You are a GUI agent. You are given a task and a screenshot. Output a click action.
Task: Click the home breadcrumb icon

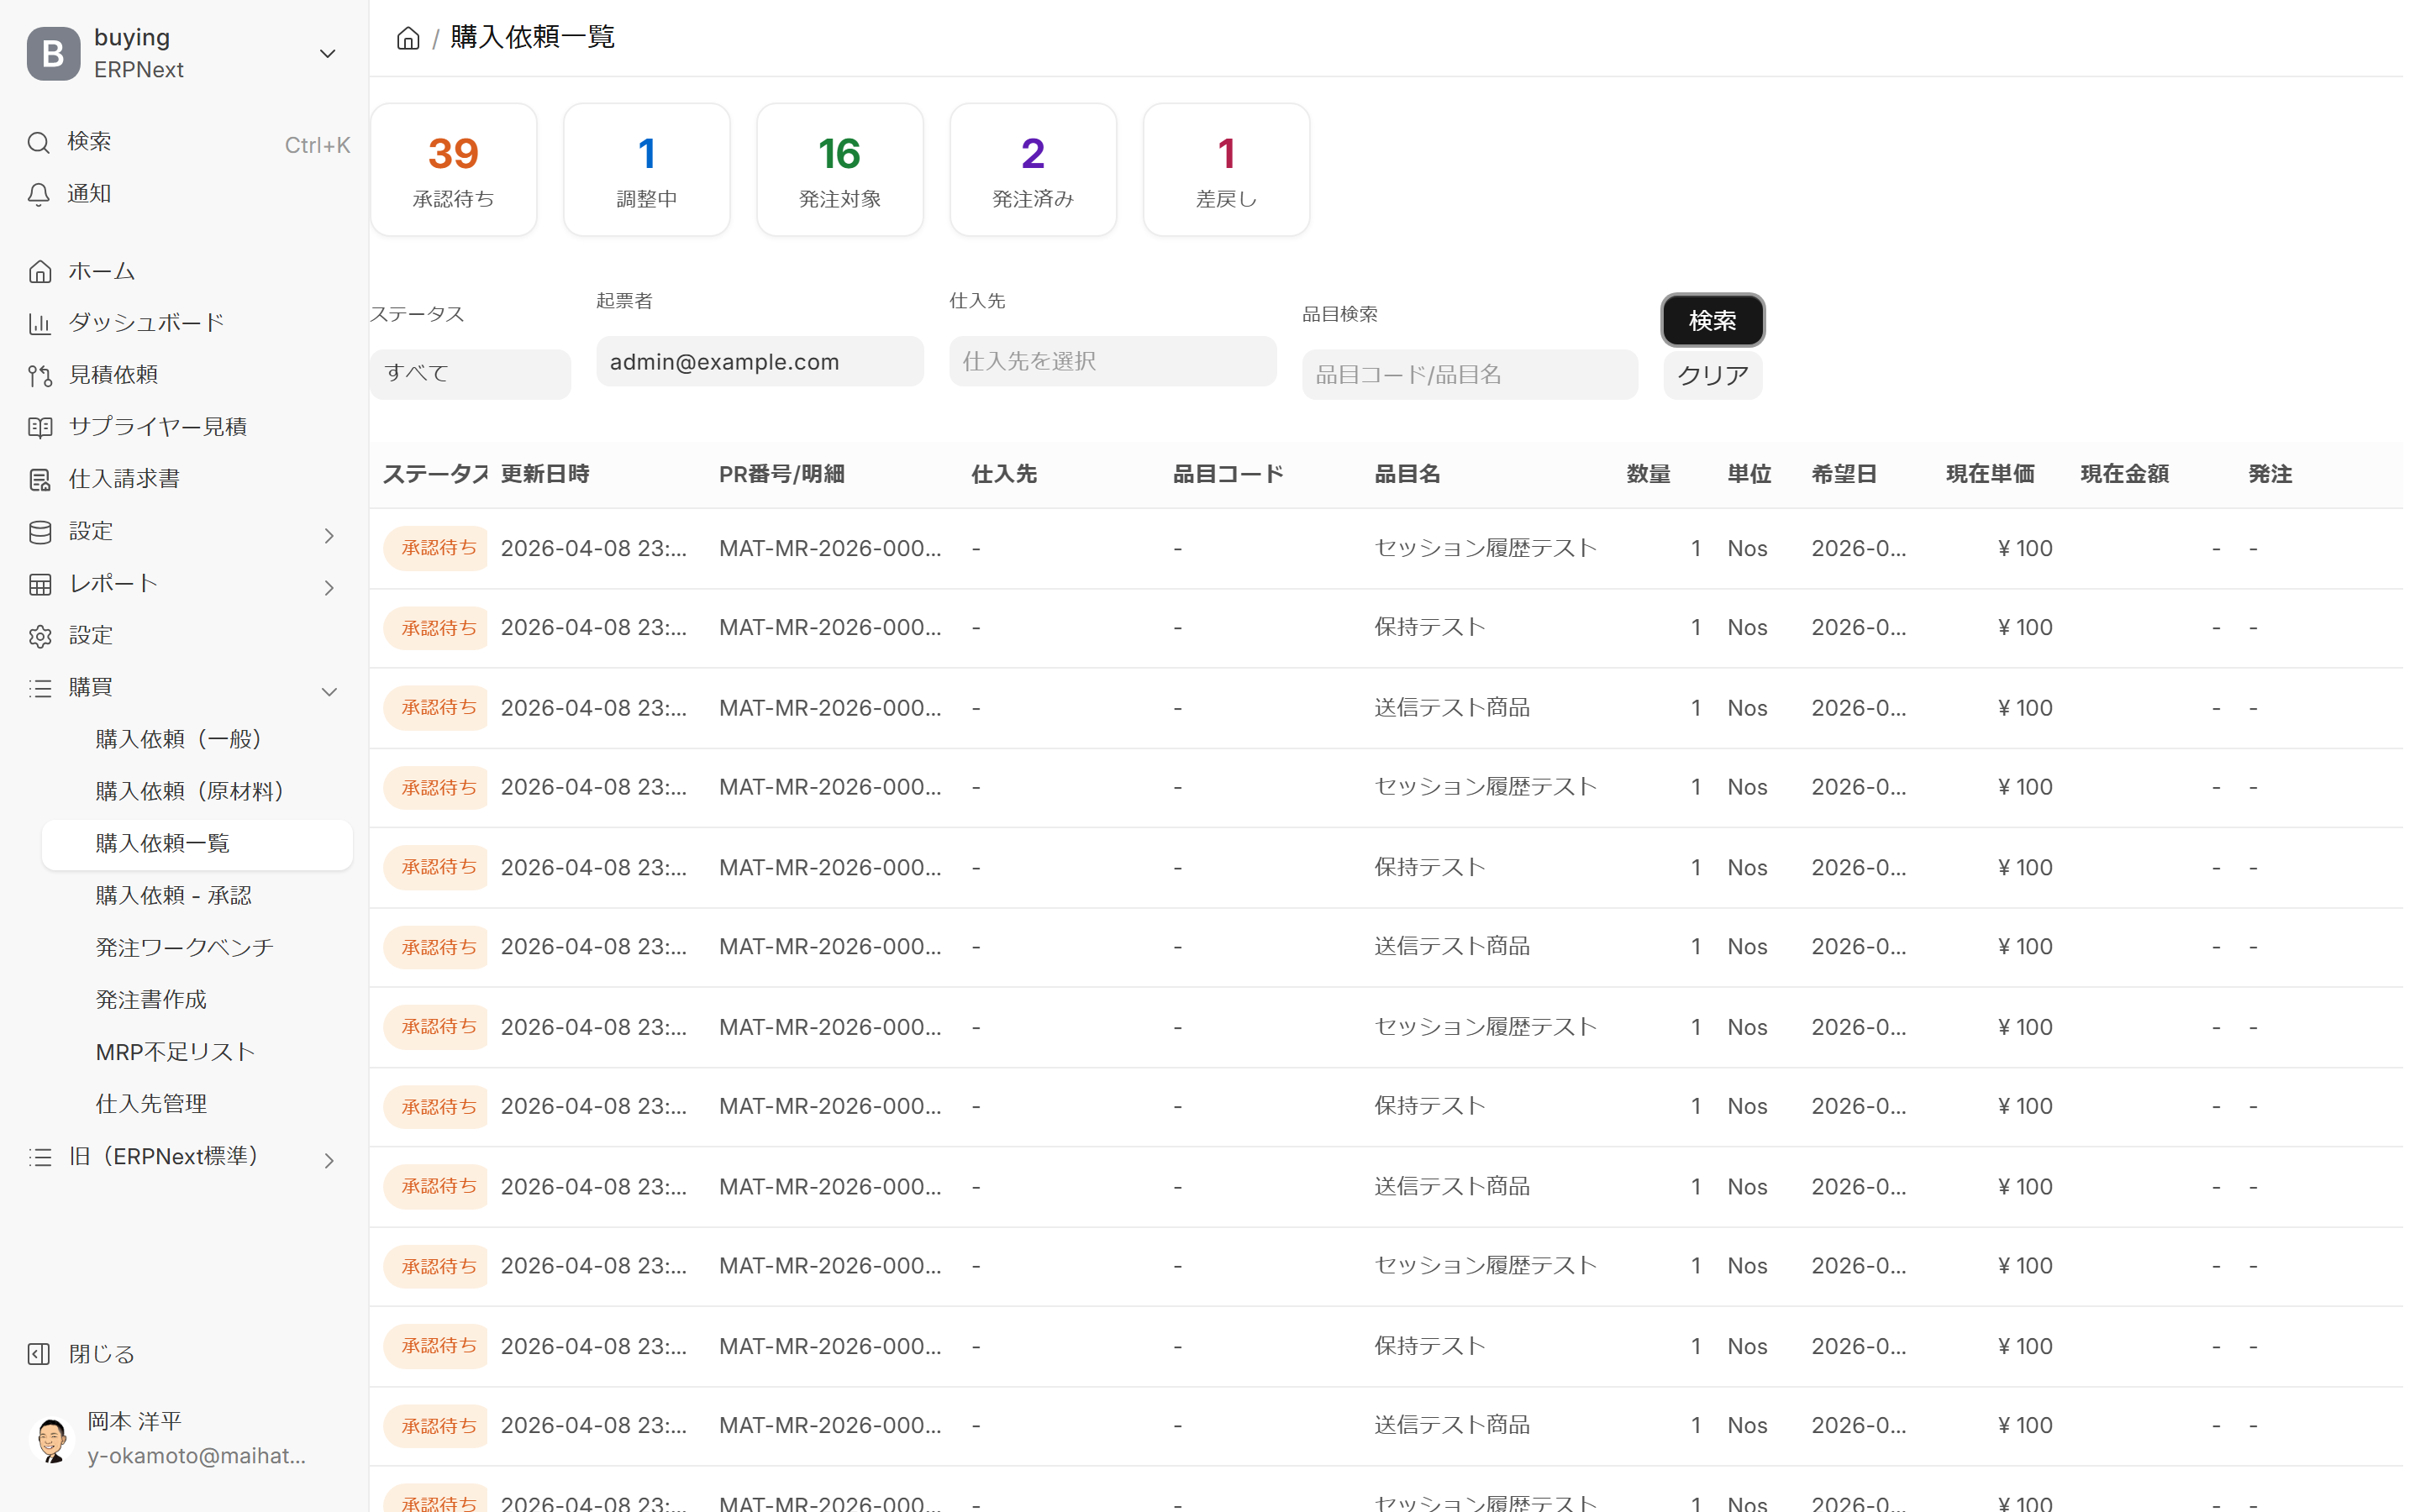tap(408, 38)
